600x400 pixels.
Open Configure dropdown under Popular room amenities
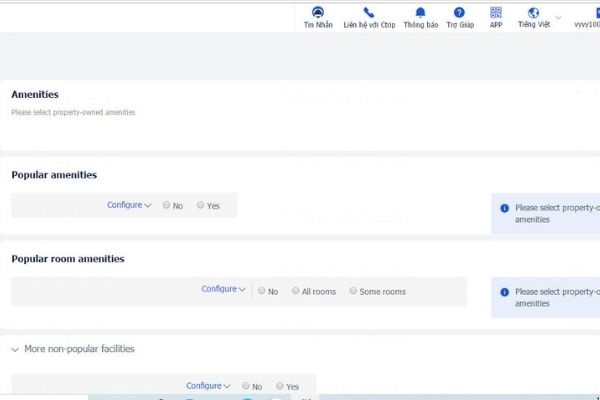(223, 290)
